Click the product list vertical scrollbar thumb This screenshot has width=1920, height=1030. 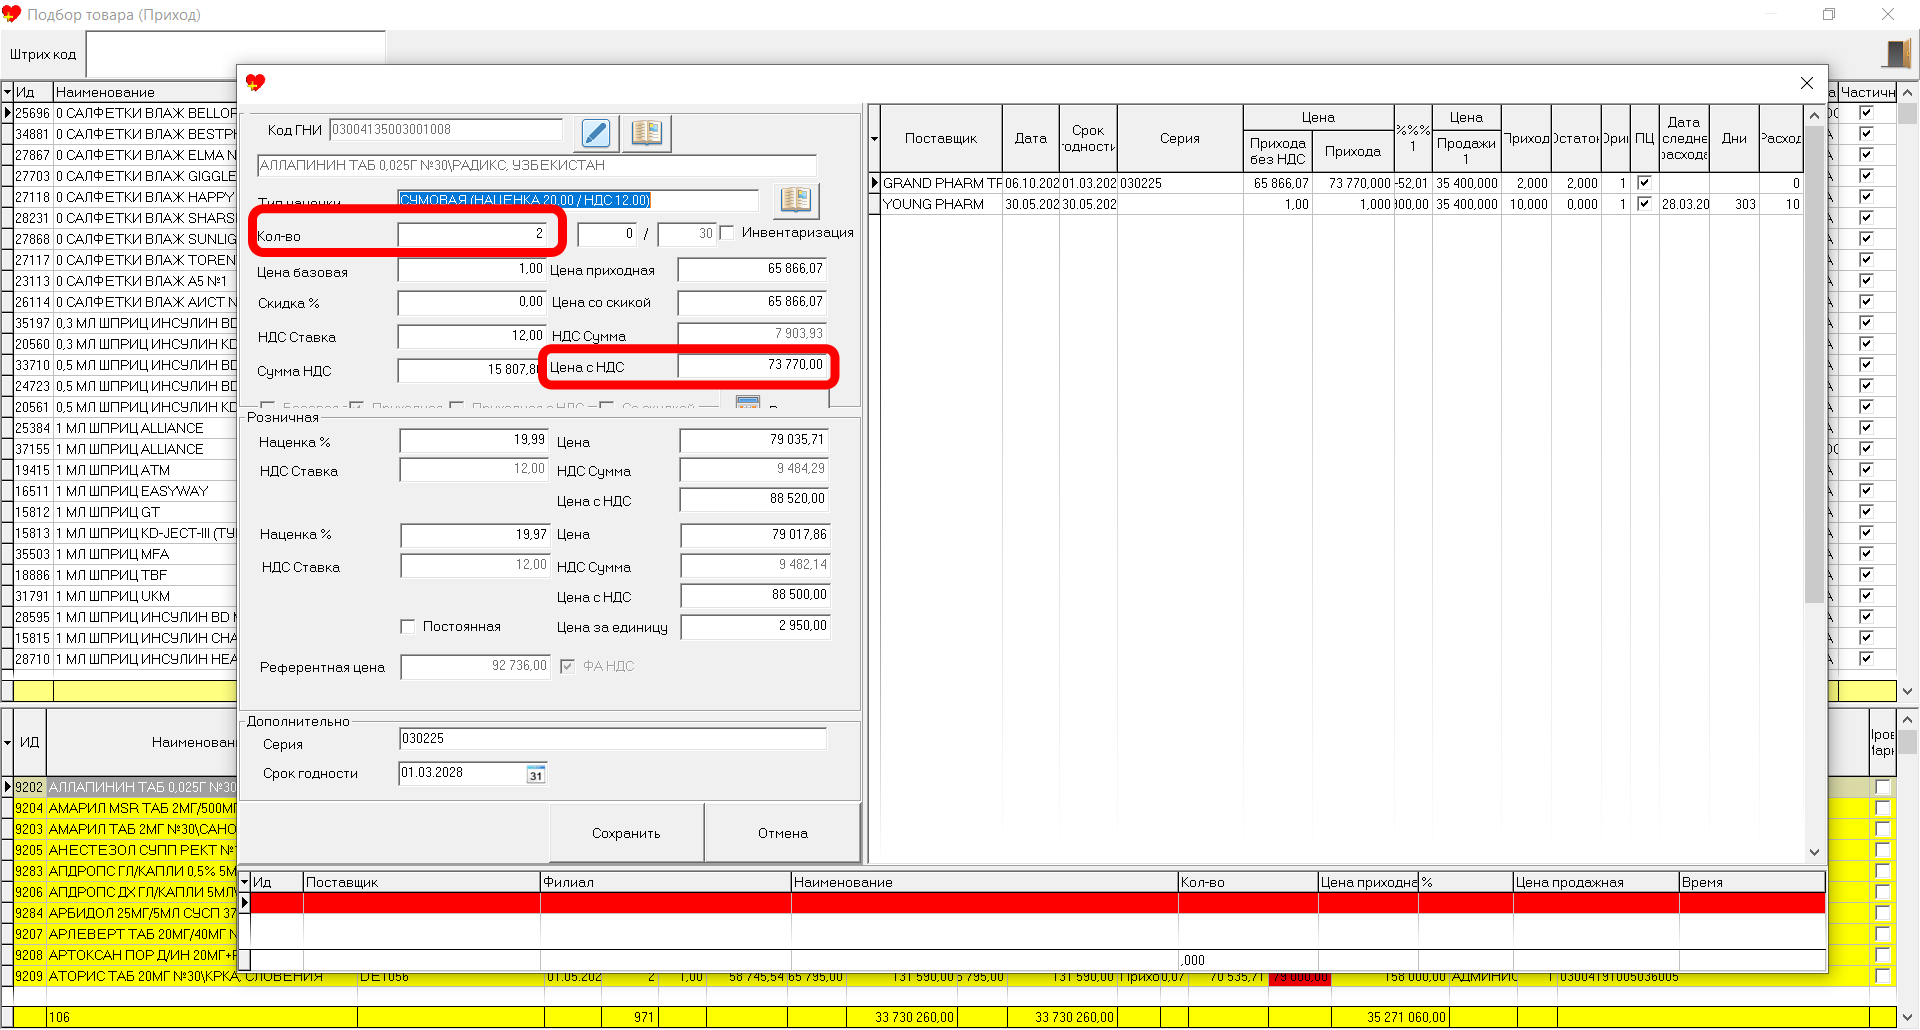tap(1907, 113)
